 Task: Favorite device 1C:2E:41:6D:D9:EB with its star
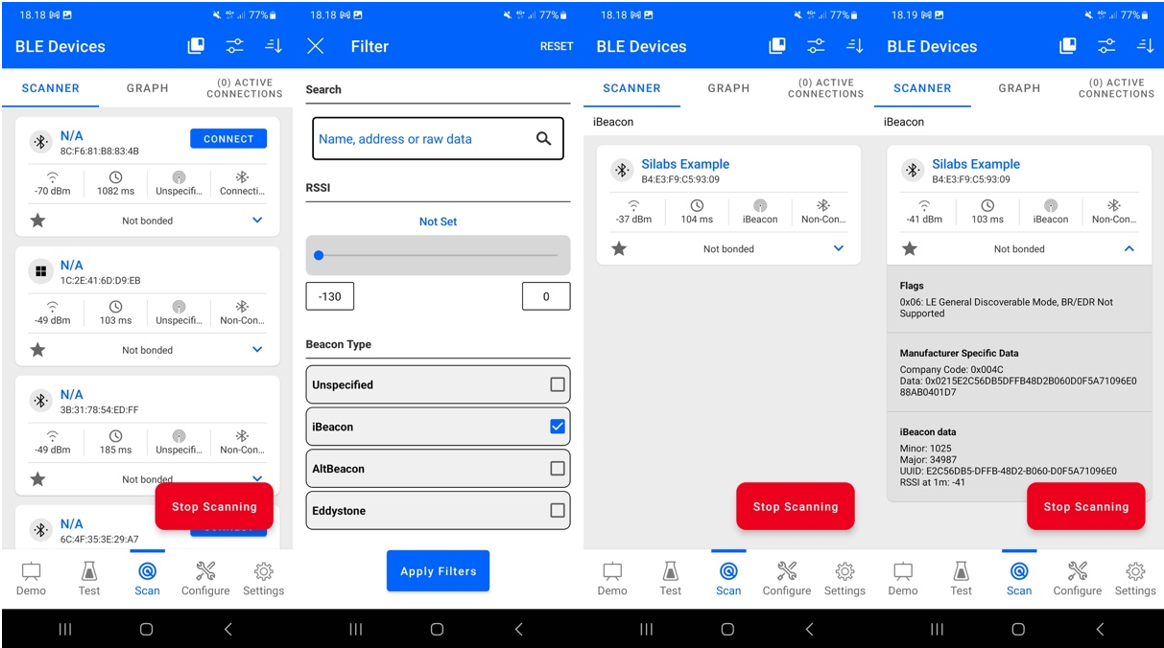(38, 350)
